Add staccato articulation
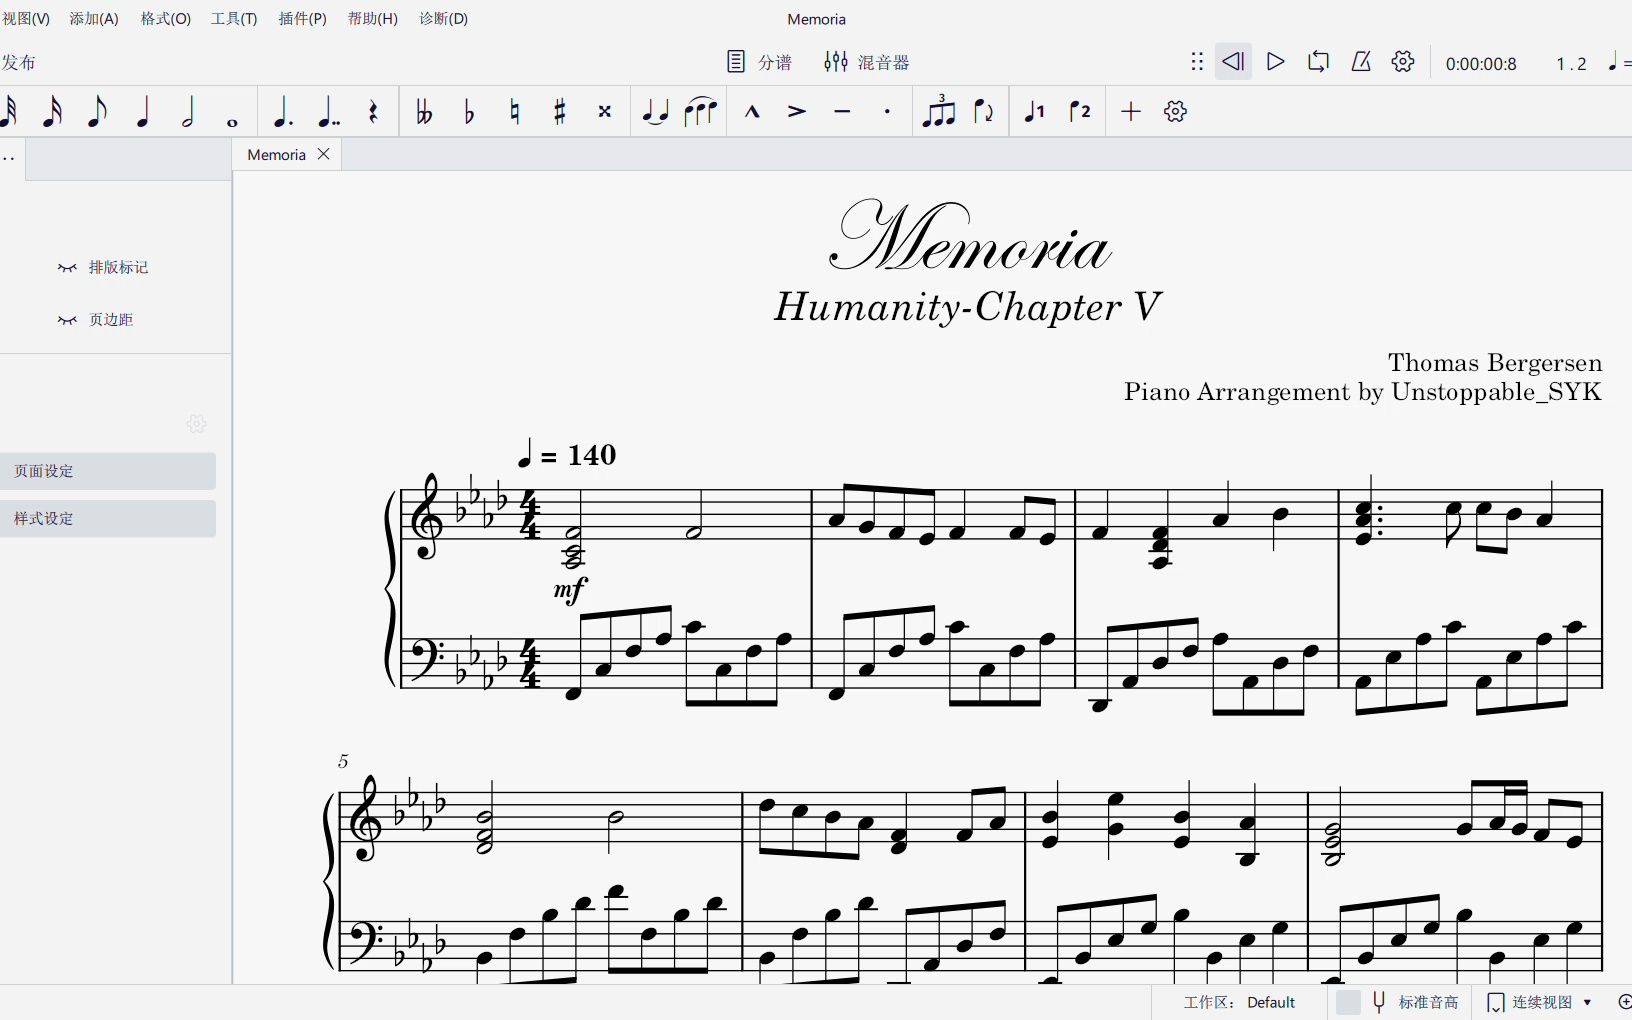Screen dimensions: 1632x1020 point(887,111)
